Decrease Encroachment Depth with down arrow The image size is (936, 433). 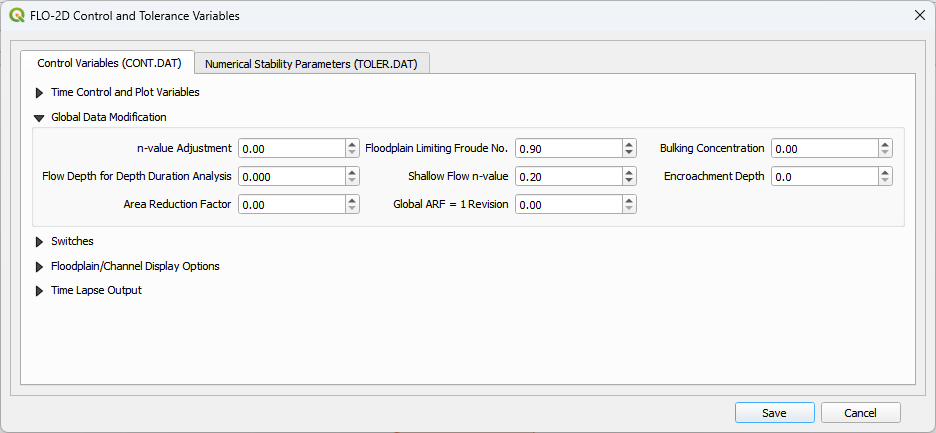click(885, 181)
